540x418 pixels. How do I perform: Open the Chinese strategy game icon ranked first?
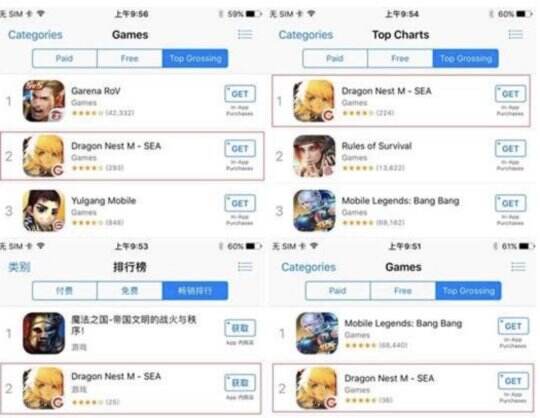tap(44, 333)
